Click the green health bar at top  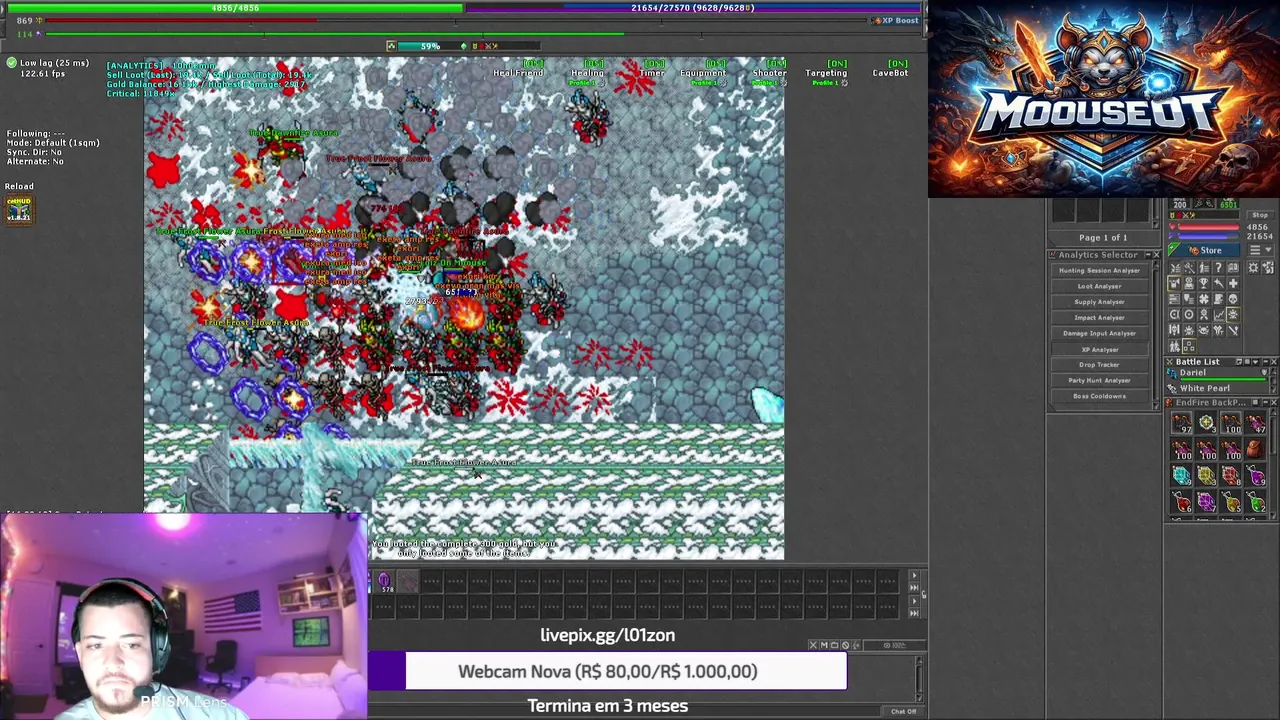point(235,8)
